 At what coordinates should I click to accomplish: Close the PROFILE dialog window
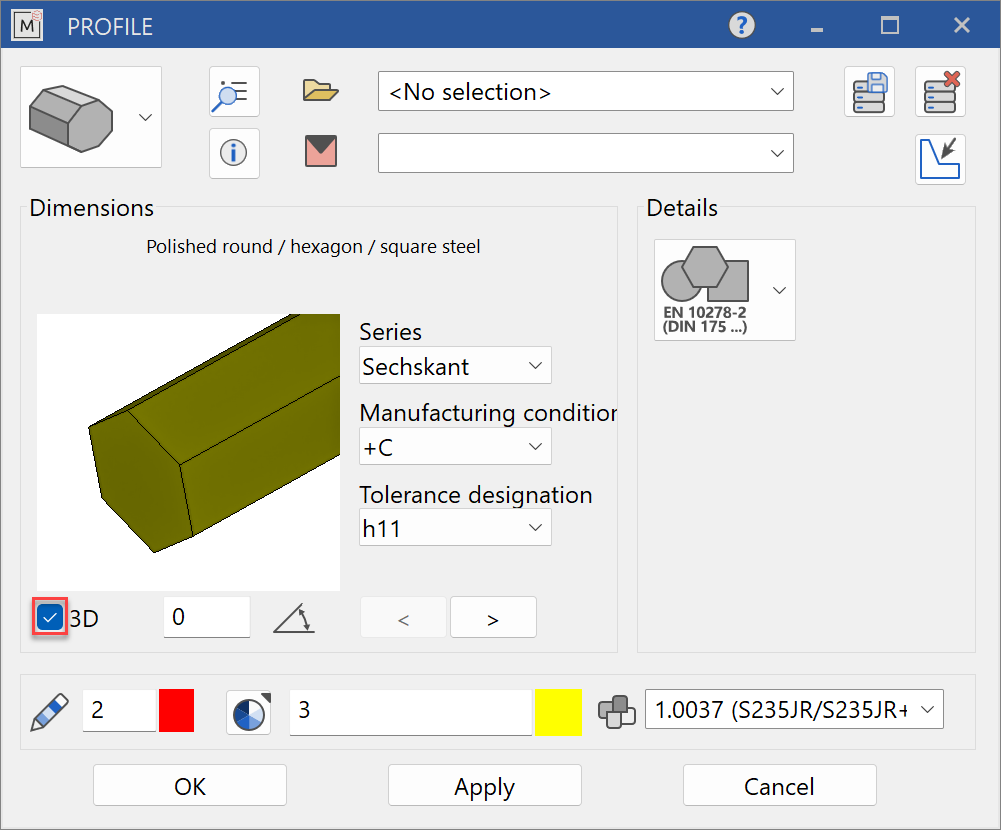(961, 26)
